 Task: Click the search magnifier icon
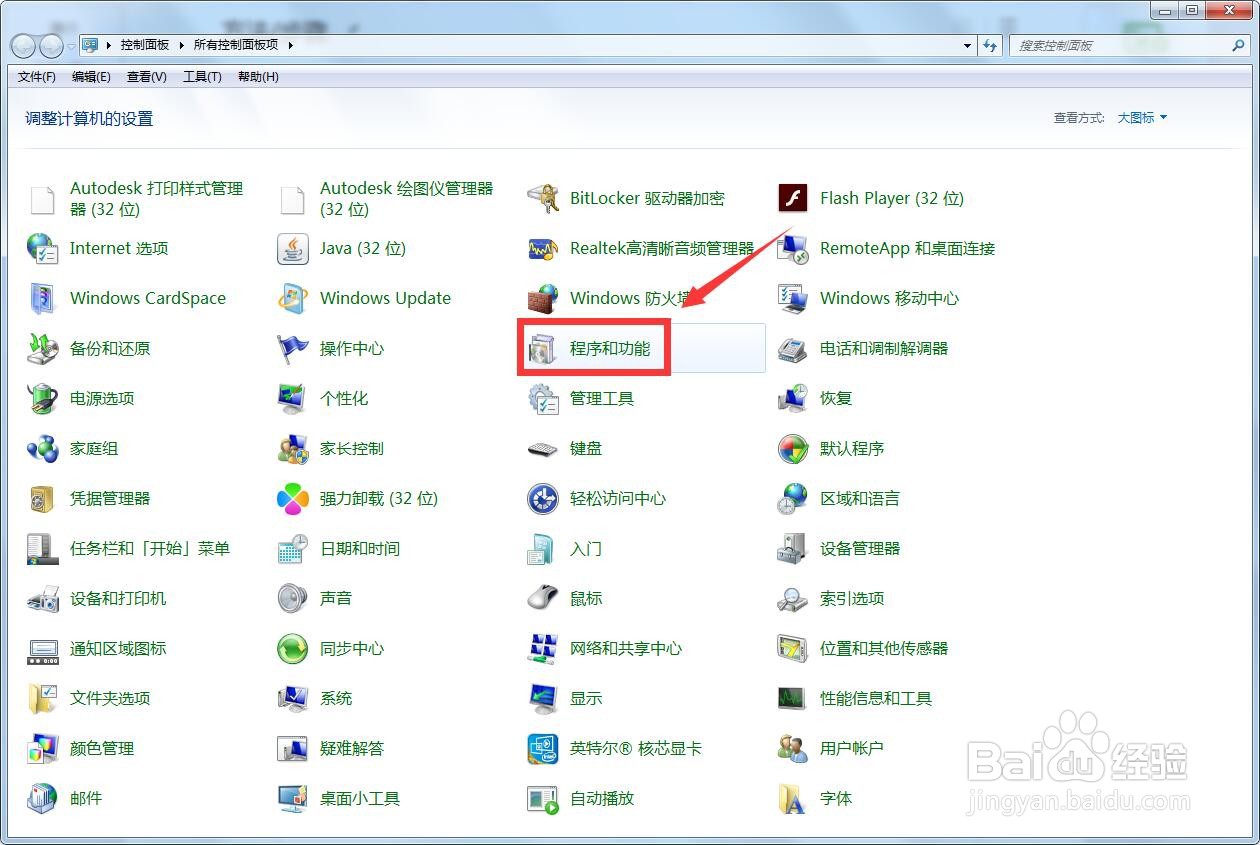click(1238, 46)
